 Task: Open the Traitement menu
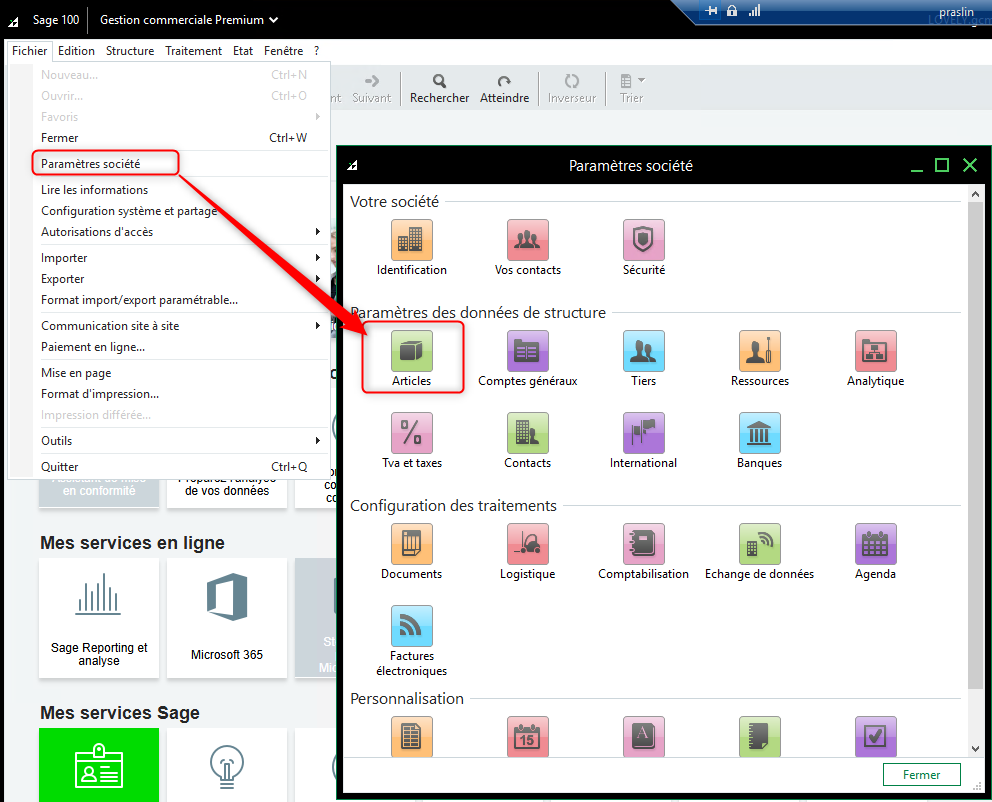tap(194, 51)
